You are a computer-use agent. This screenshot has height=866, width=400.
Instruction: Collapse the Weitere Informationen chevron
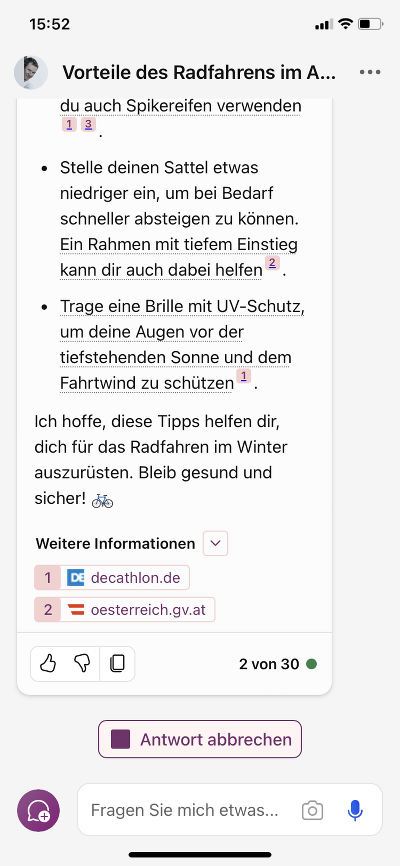coord(215,543)
